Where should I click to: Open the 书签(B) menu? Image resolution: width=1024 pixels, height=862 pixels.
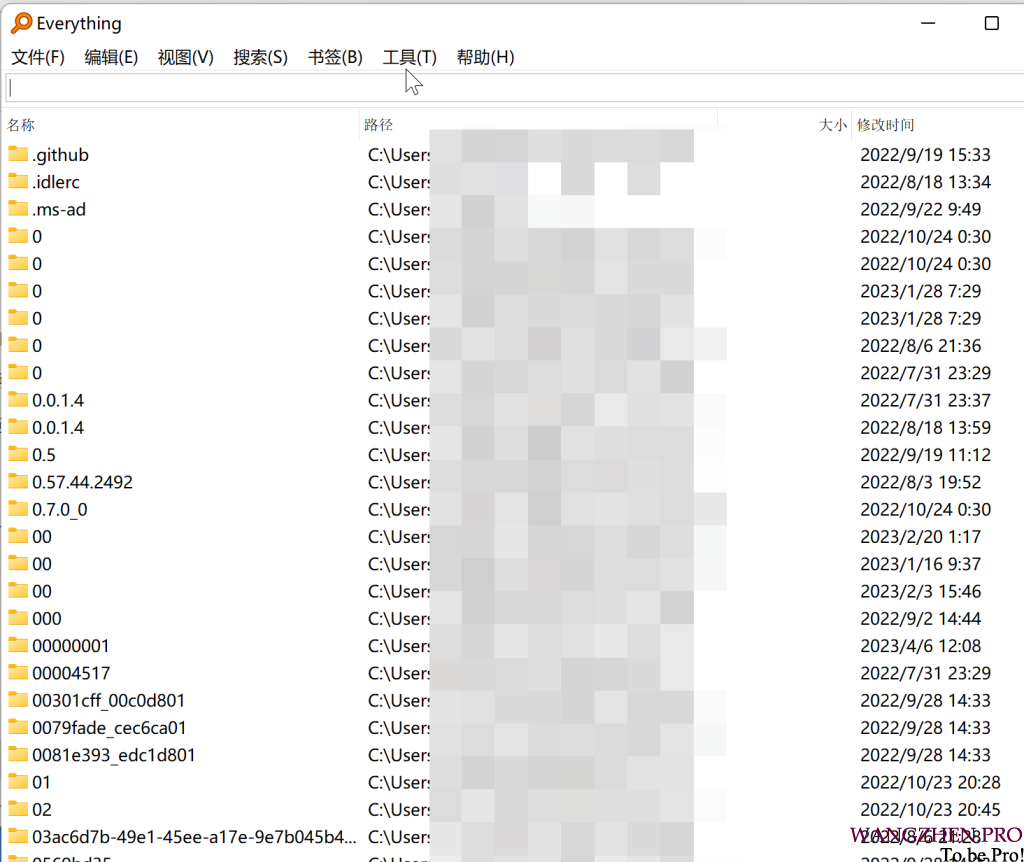(335, 57)
